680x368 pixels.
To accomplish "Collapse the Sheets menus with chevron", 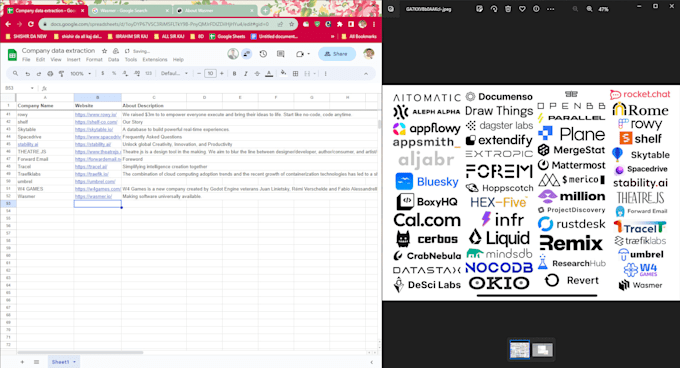I will (366, 74).
